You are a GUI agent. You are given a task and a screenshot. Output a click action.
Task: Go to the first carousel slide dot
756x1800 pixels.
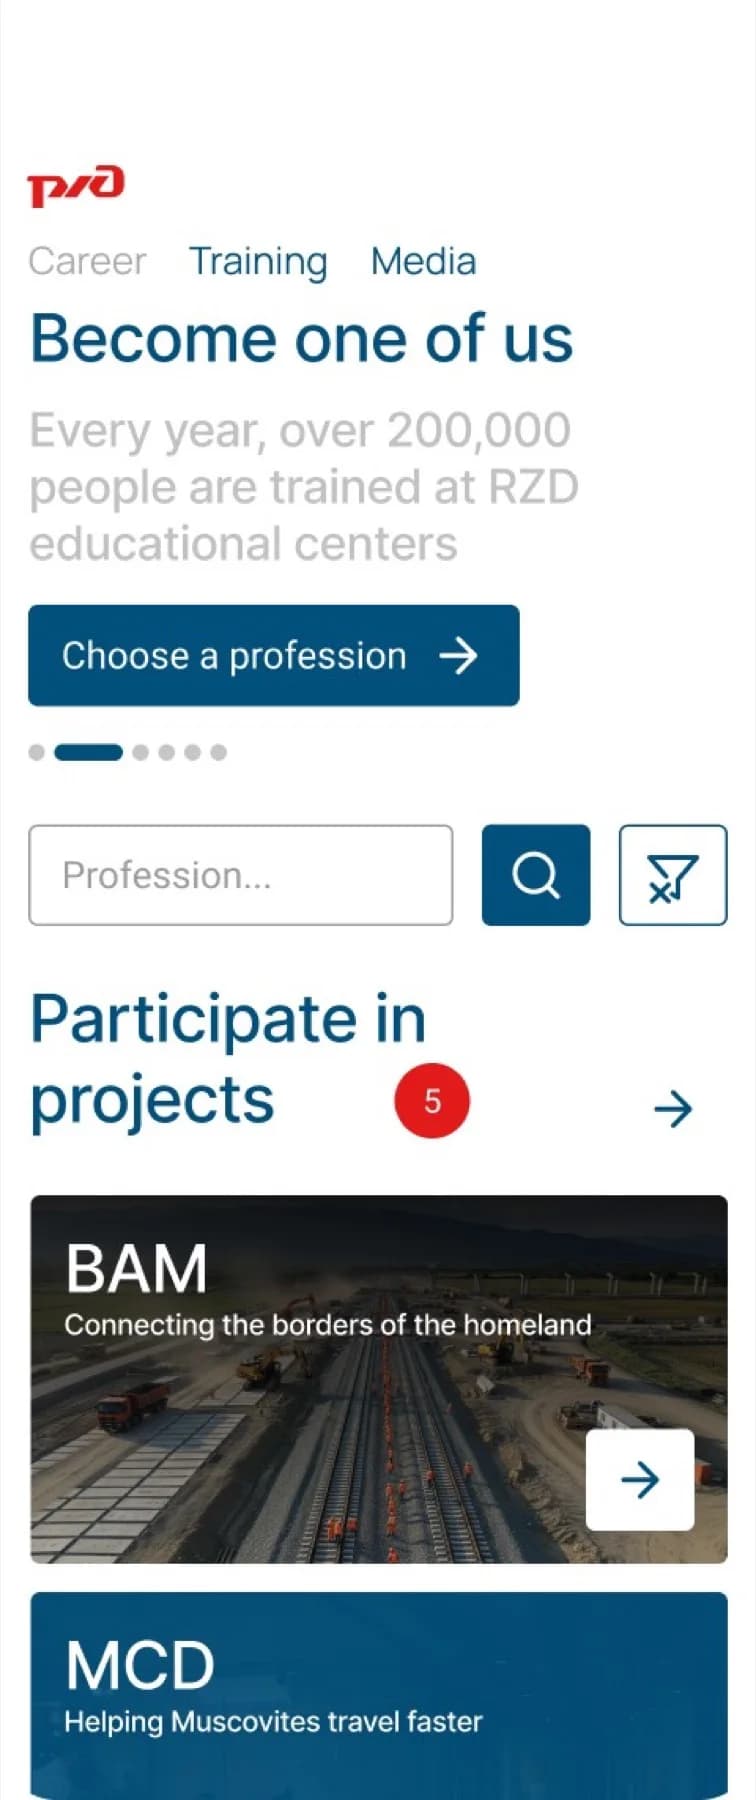tap(37, 752)
